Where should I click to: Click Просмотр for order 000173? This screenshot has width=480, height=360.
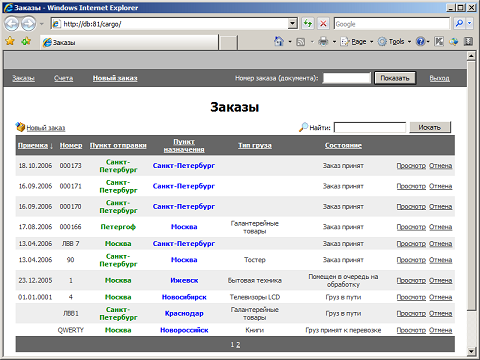[411, 166]
